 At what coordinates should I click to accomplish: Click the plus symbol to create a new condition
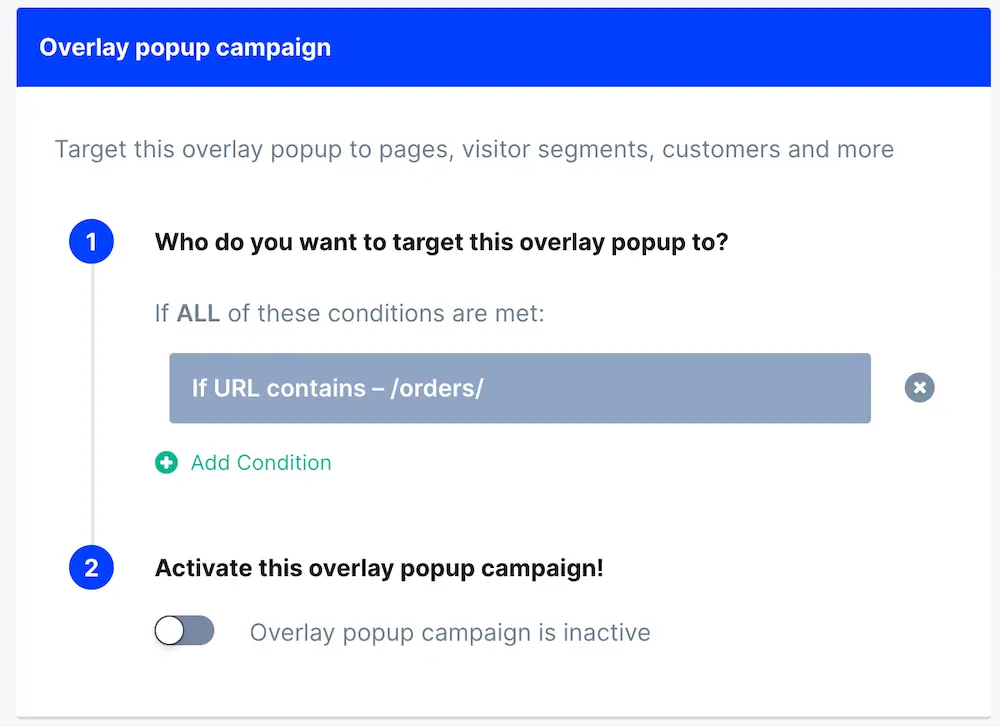click(x=166, y=462)
